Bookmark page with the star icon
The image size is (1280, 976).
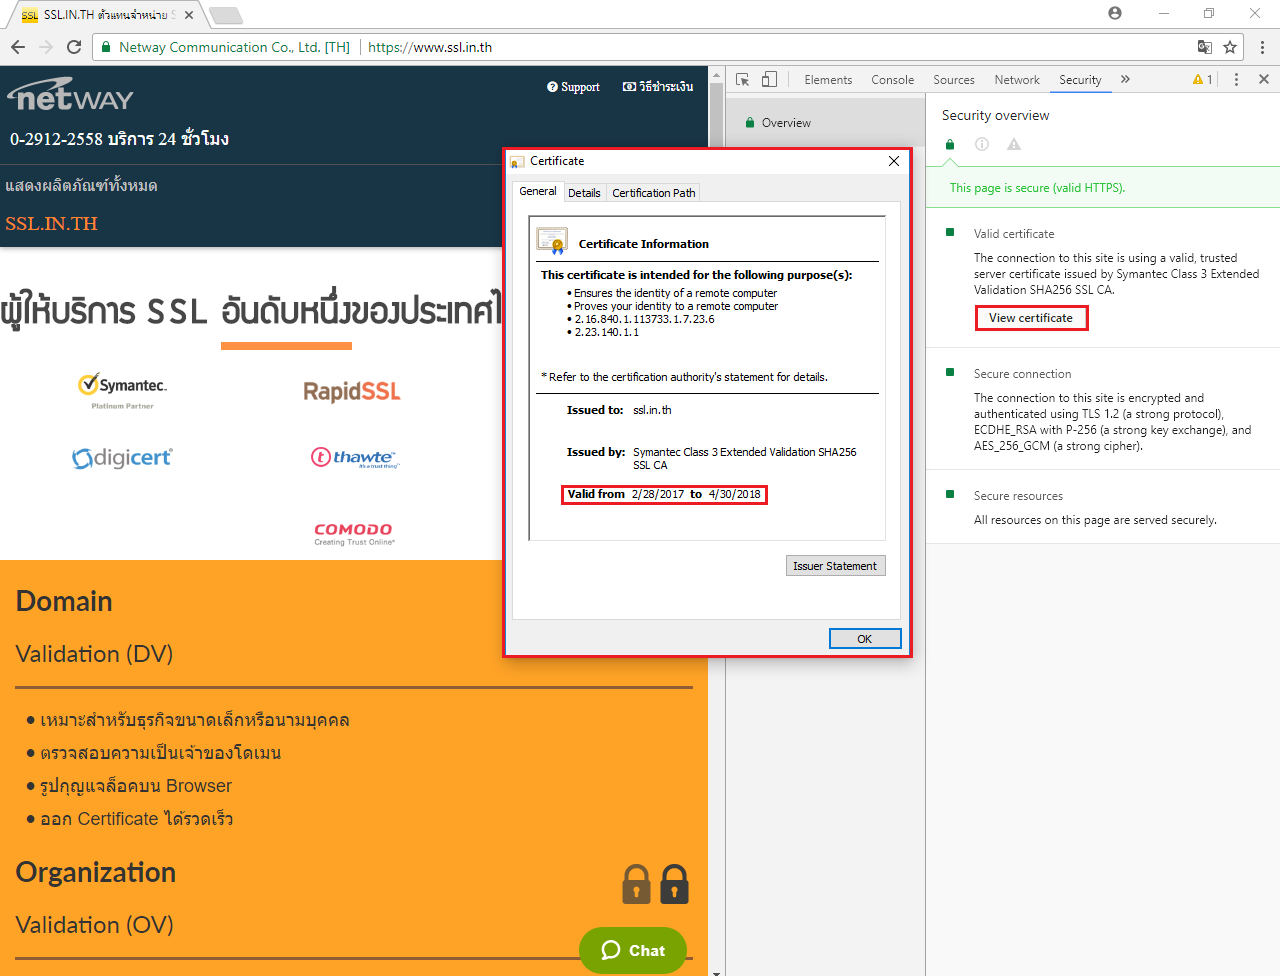(x=1230, y=47)
